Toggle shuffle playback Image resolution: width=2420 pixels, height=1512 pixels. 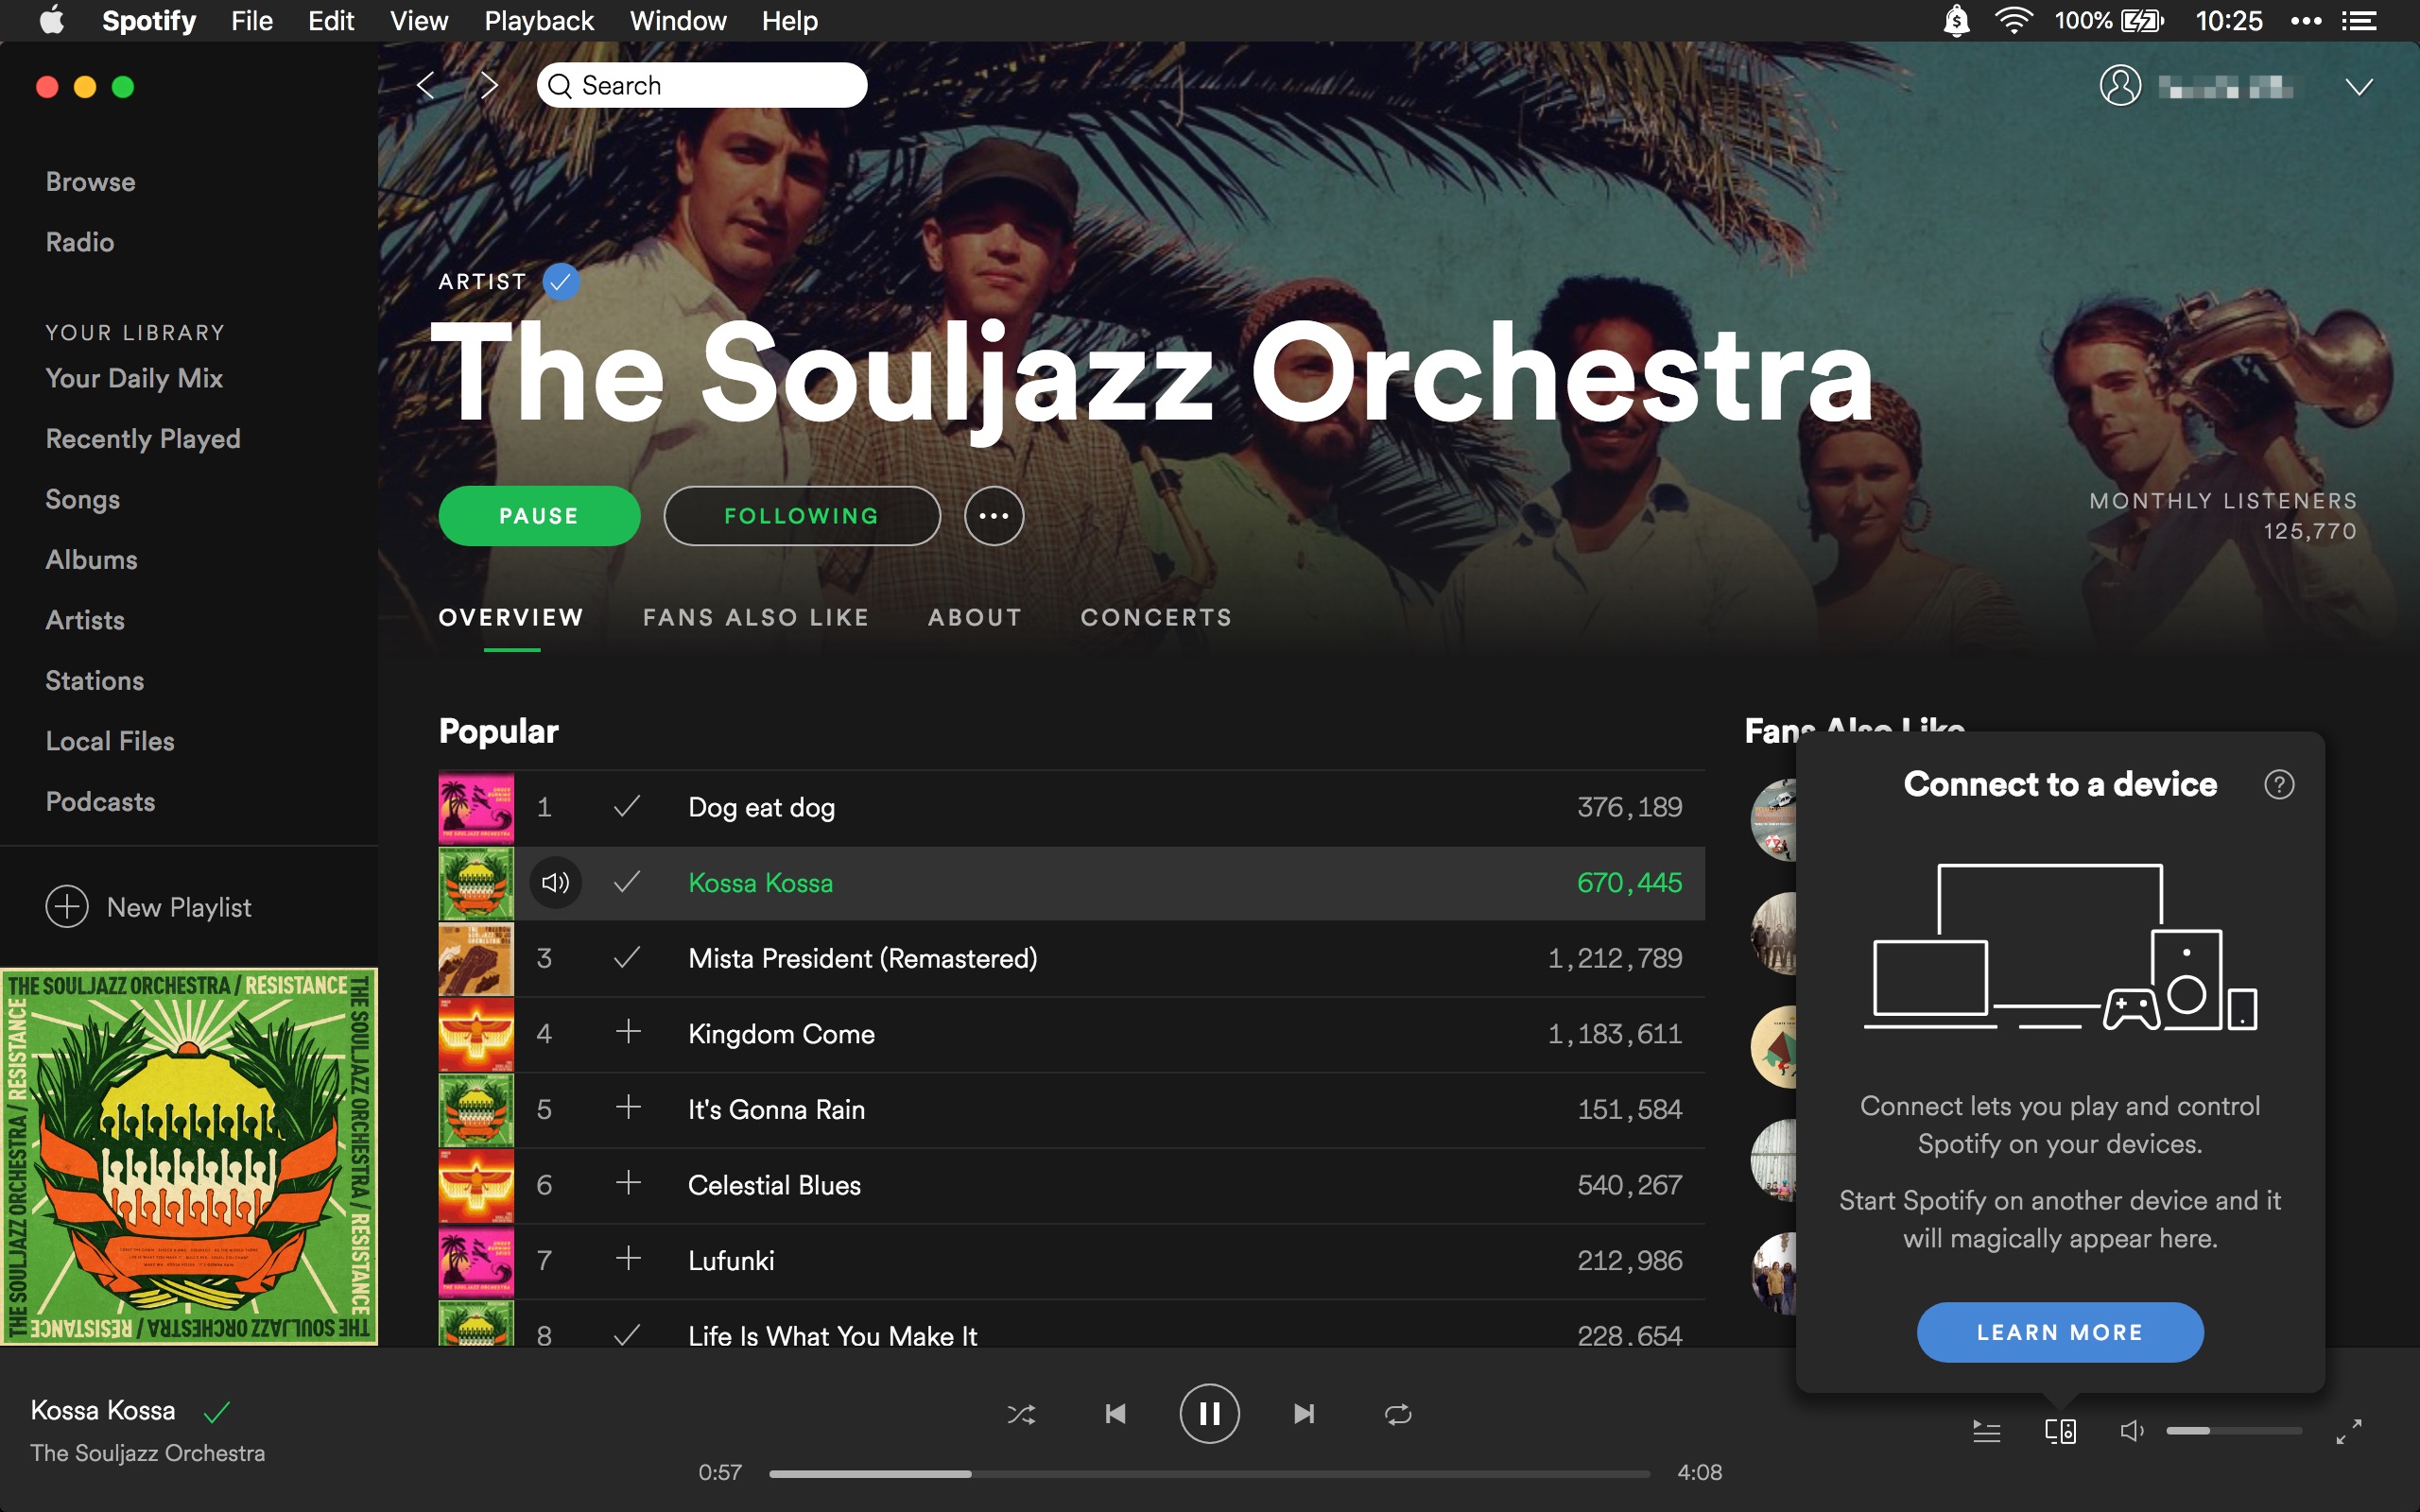coord(1021,1414)
